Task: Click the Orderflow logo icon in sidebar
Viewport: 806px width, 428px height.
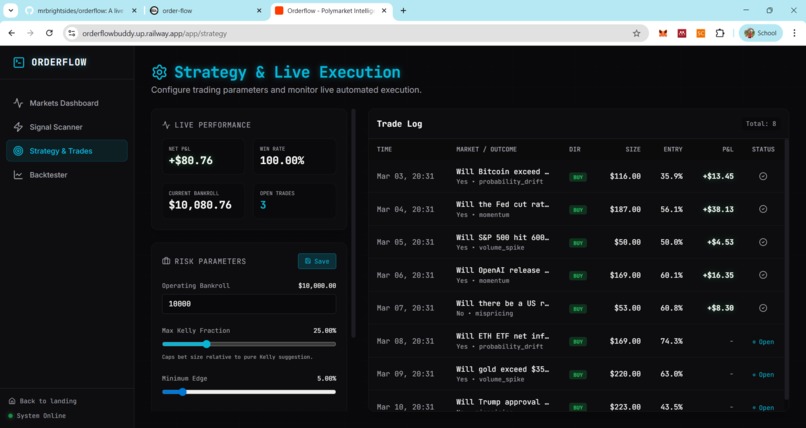Action: pos(19,63)
